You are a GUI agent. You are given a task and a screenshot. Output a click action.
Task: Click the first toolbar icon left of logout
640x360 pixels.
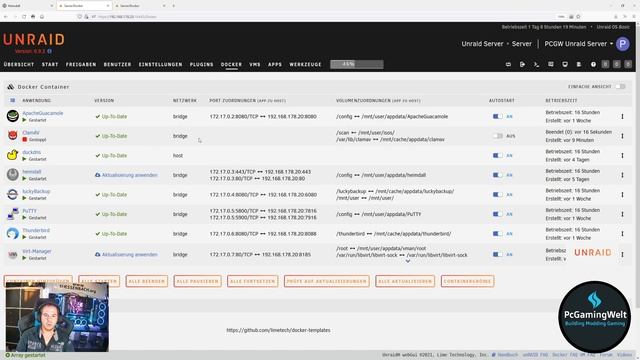[508, 64]
